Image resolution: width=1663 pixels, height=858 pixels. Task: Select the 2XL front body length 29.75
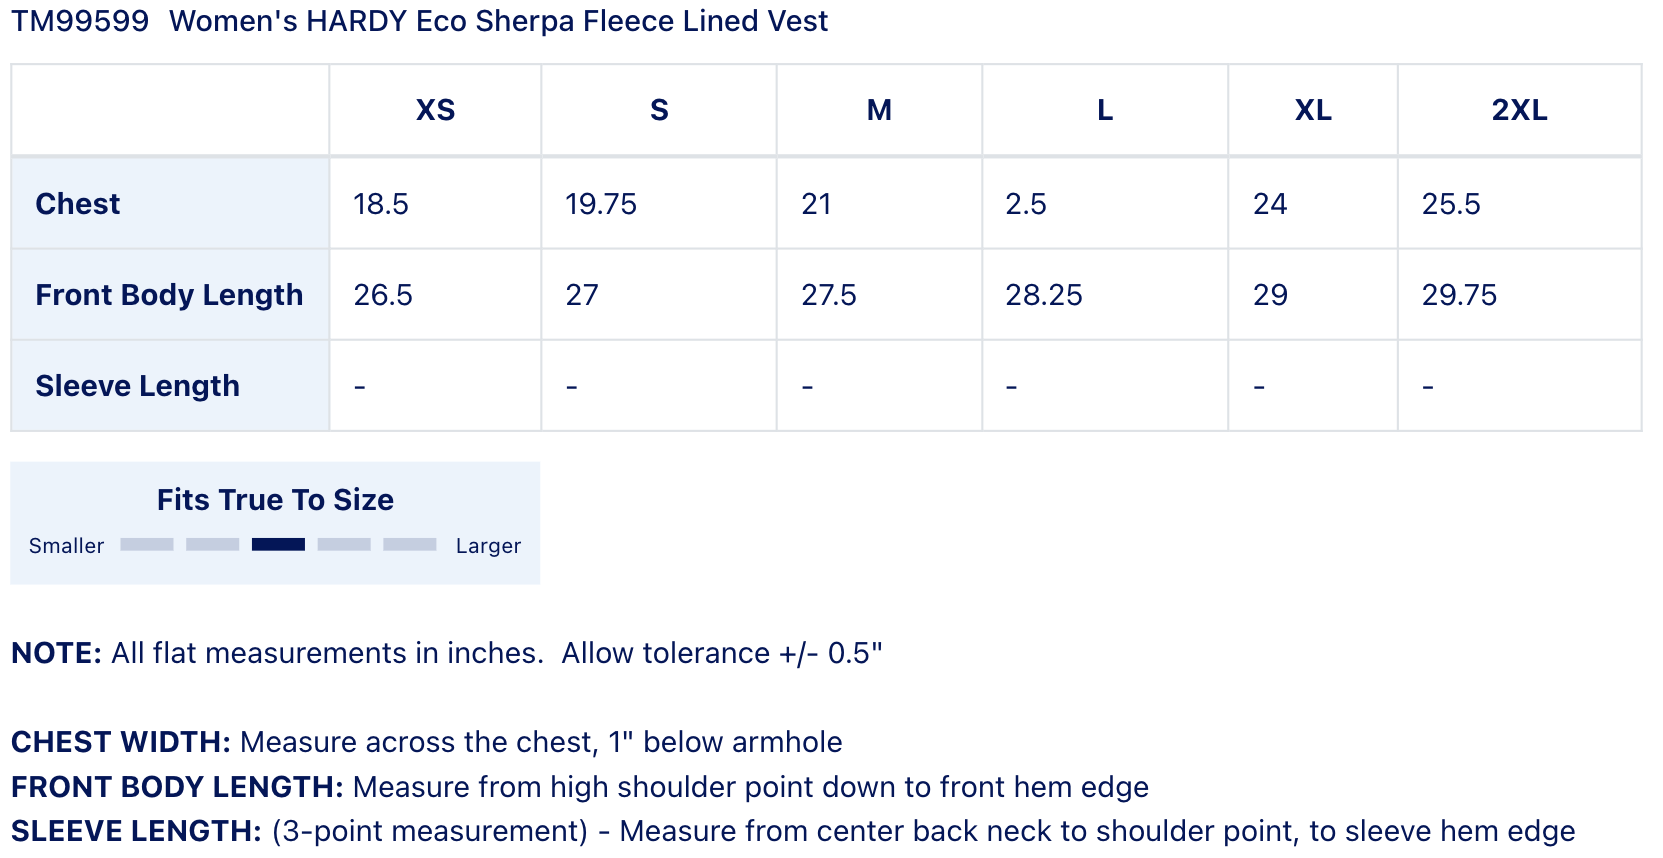[1459, 295]
